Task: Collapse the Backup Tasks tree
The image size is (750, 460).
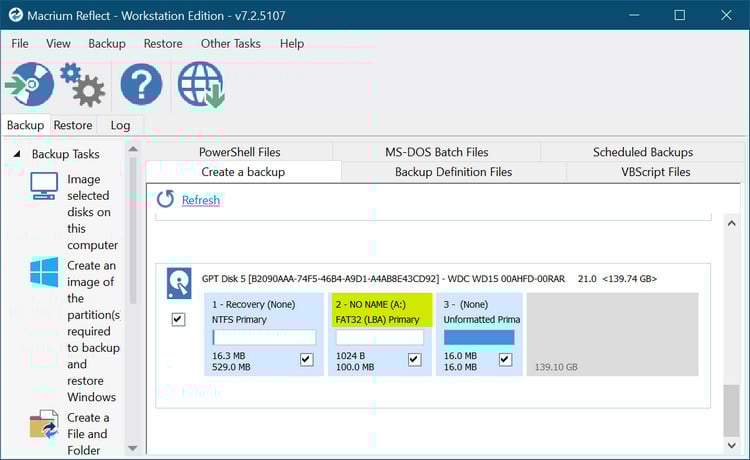Action: [x=17, y=154]
